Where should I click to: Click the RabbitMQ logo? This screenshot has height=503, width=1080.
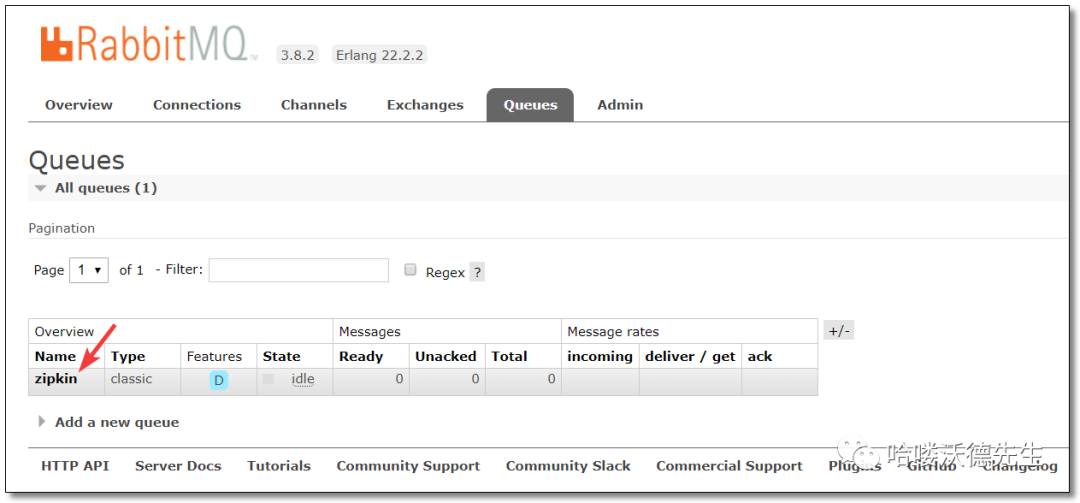(x=149, y=45)
